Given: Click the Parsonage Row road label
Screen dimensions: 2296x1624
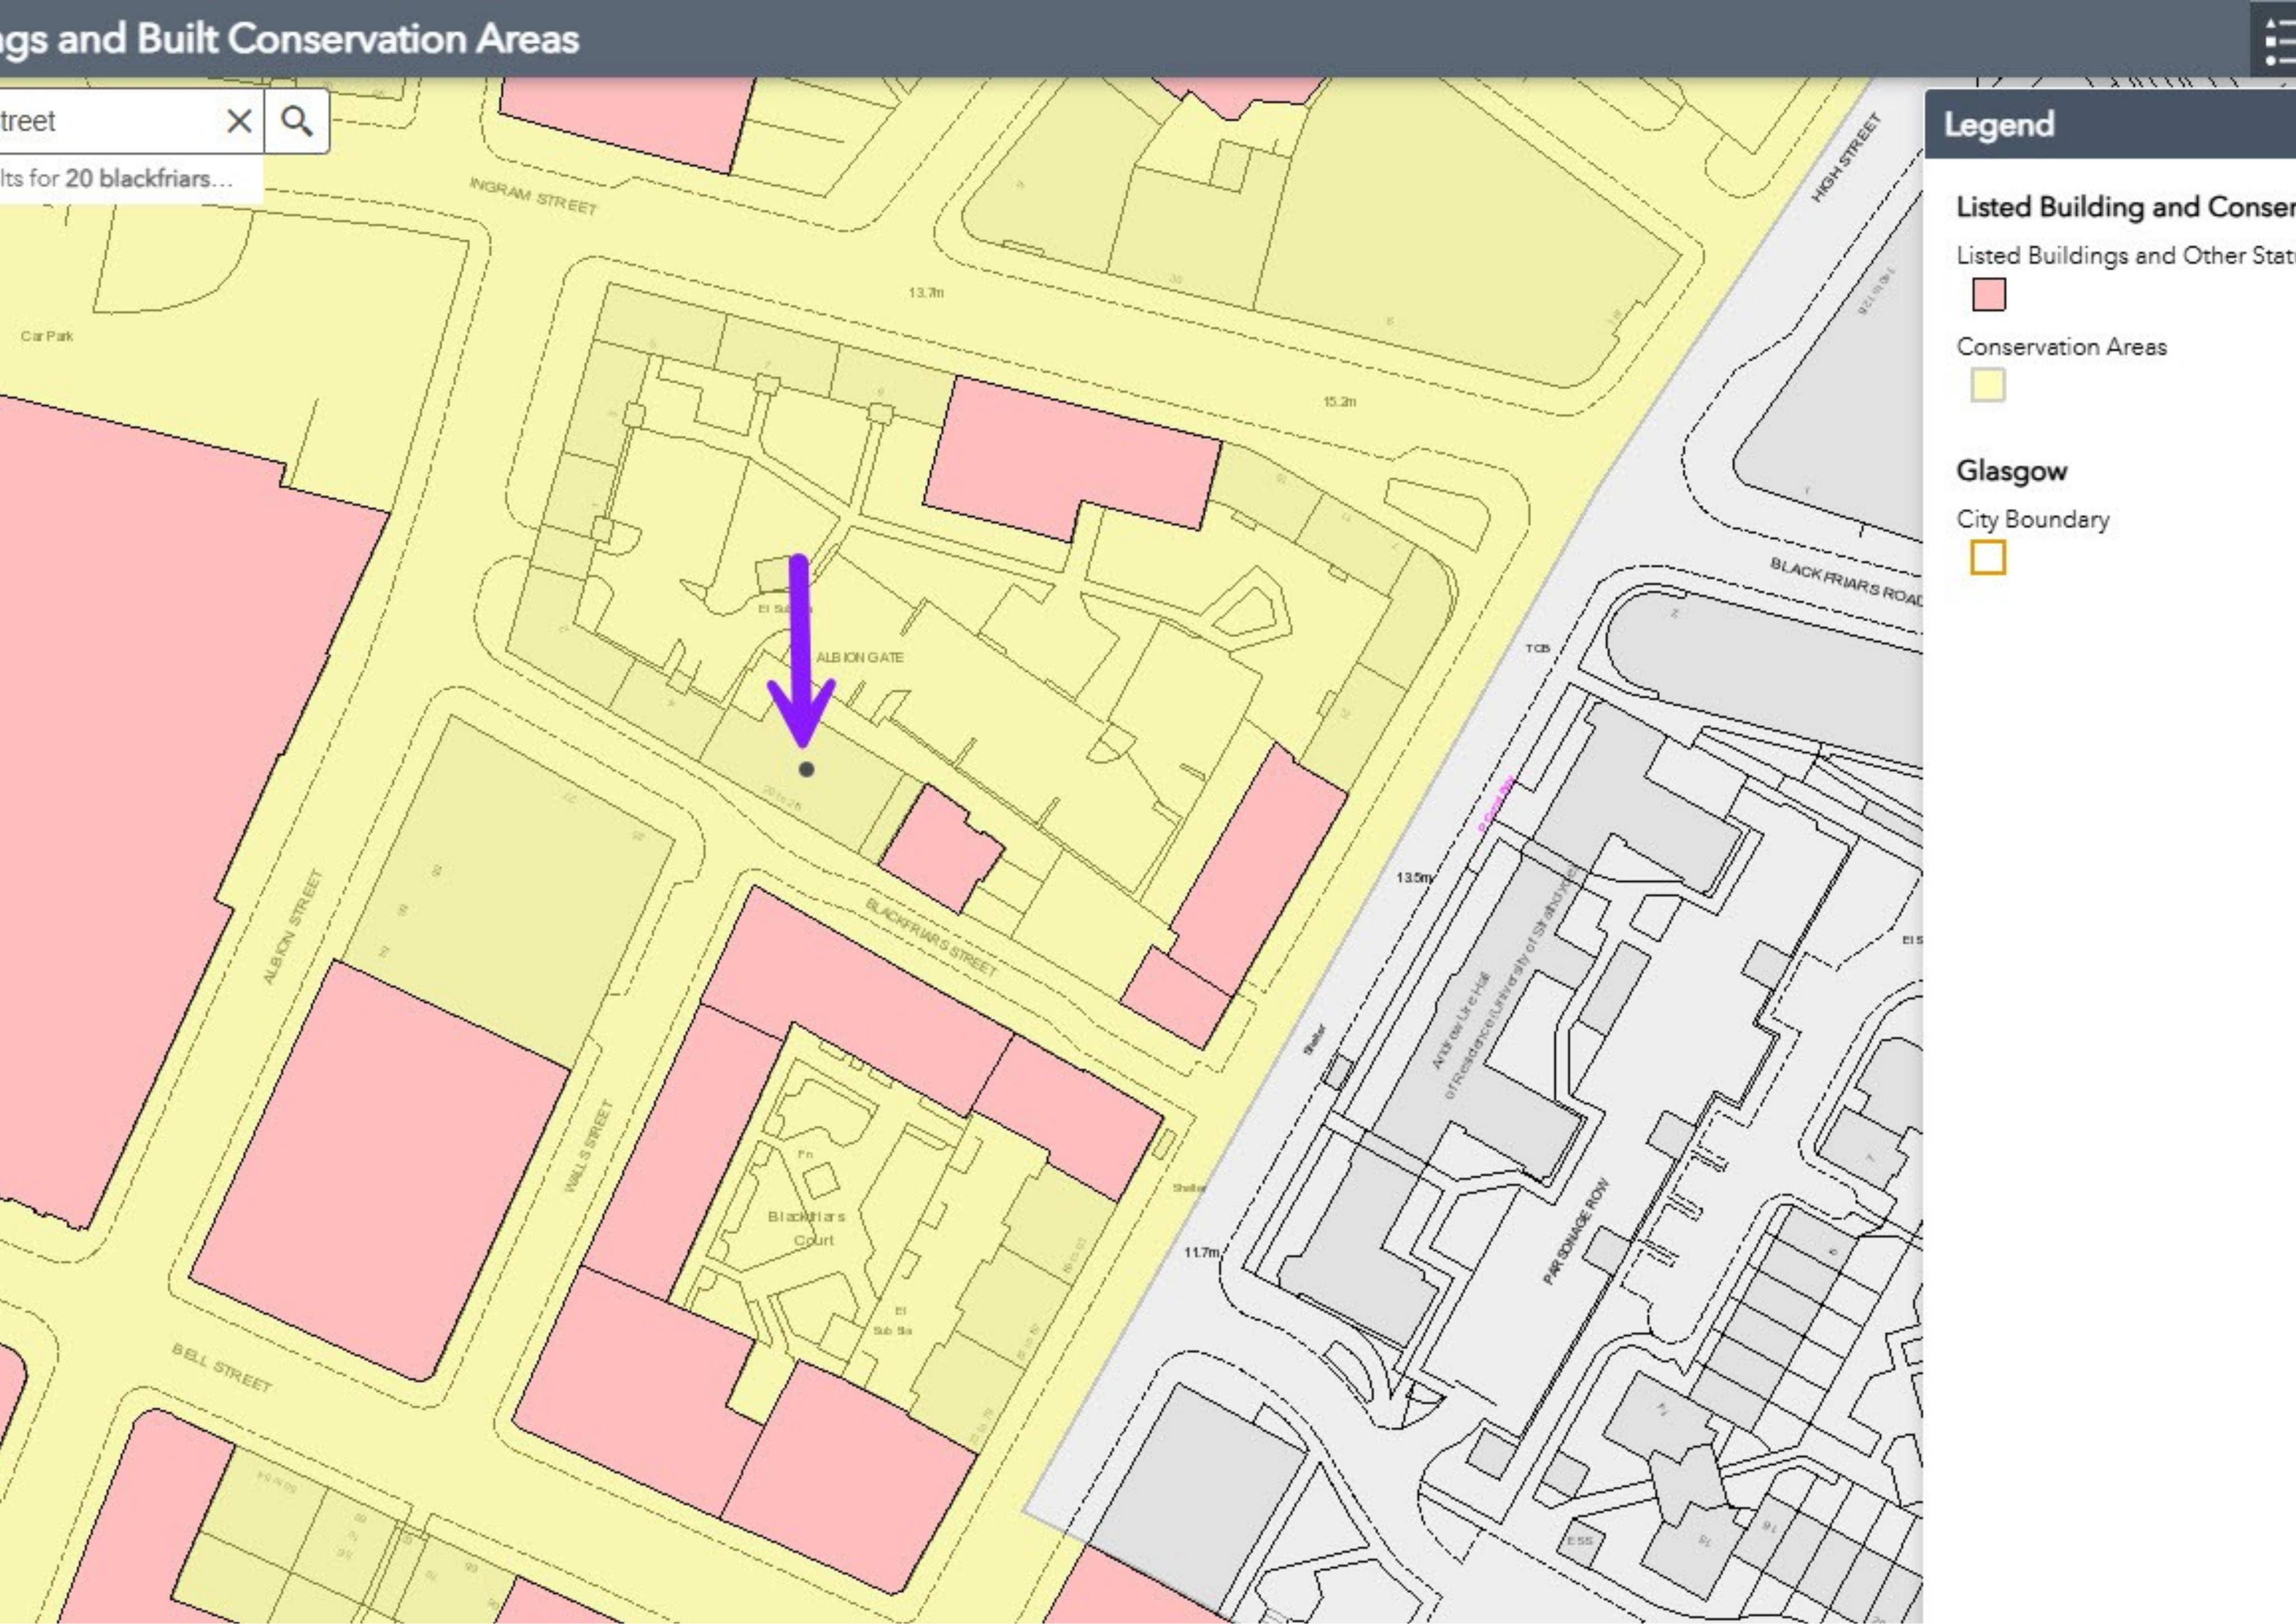Looking at the screenshot, I should click(x=1576, y=1231).
